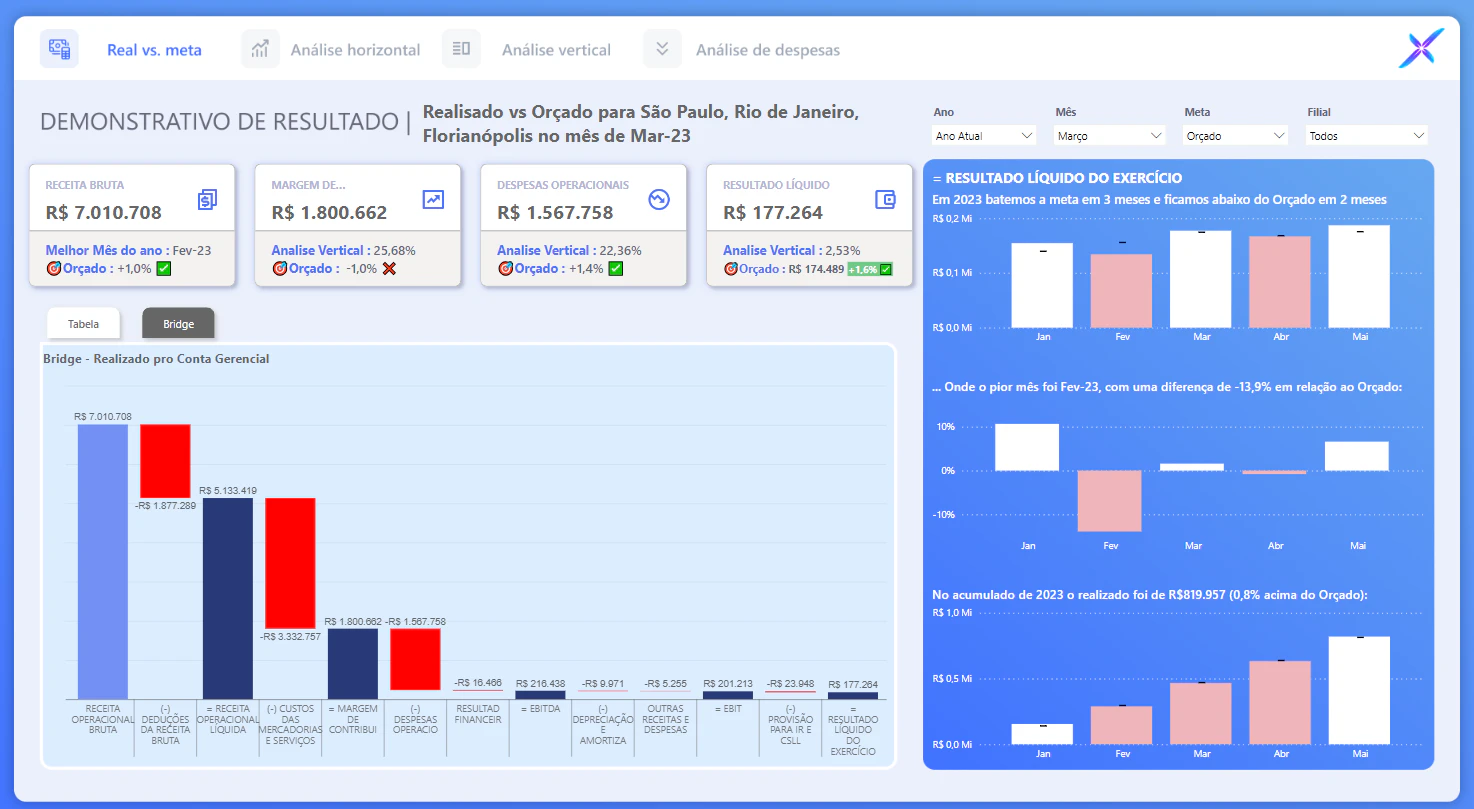Click the colorful X logo
The height and width of the screenshot is (809, 1474).
click(1422, 49)
